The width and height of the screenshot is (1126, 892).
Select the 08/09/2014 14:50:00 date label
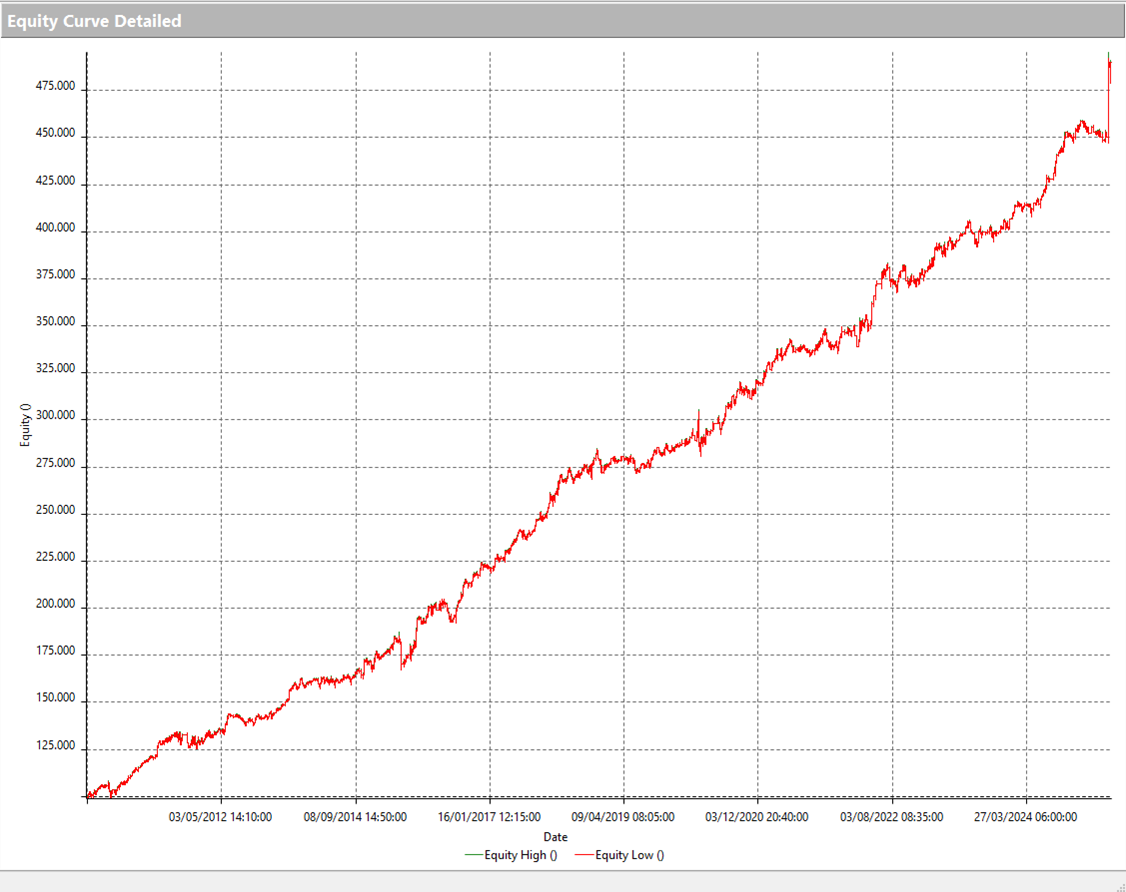pyautogui.click(x=355, y=817)
